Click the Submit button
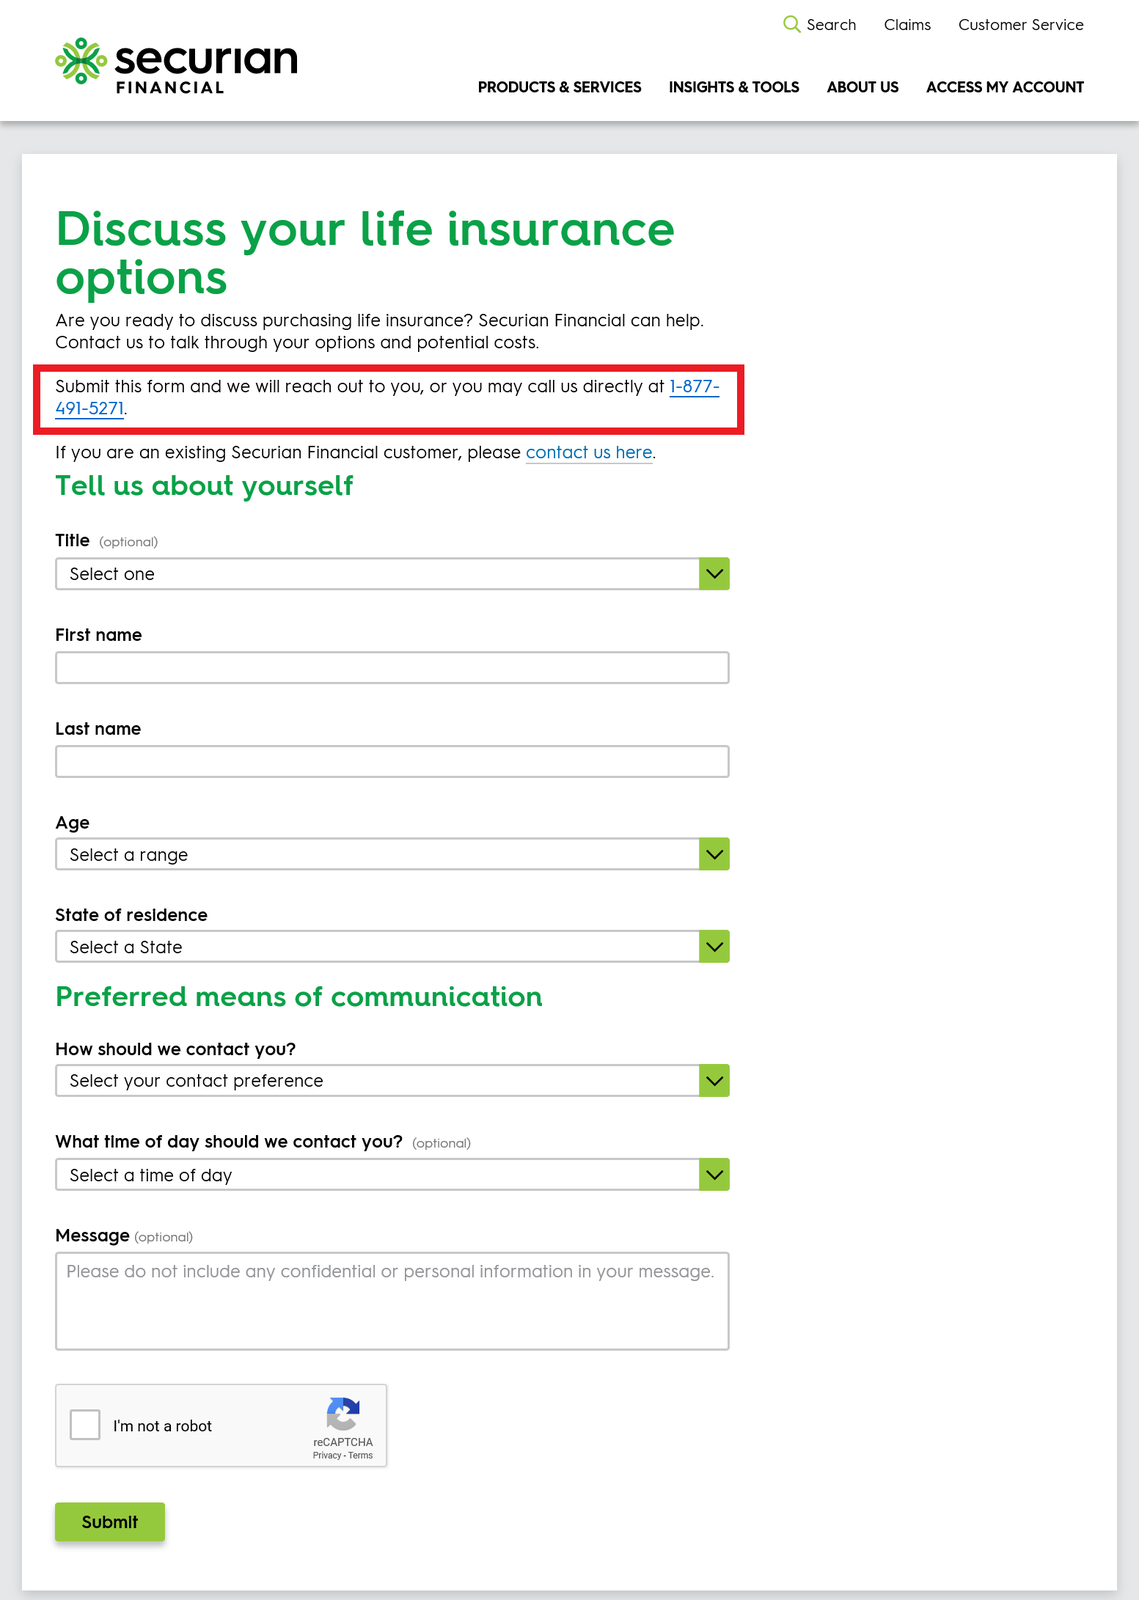 pyautogui.click(x=110, y=1522)
